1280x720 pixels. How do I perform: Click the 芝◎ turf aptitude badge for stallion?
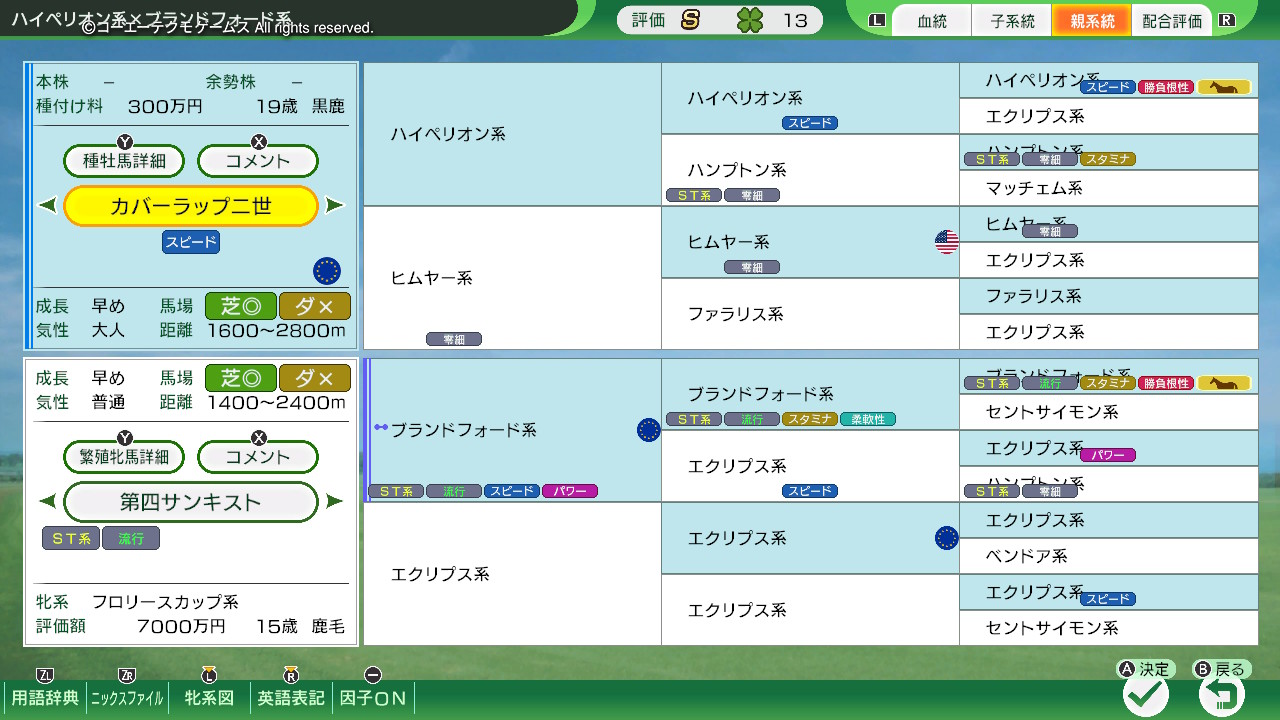tap(240, 307)
